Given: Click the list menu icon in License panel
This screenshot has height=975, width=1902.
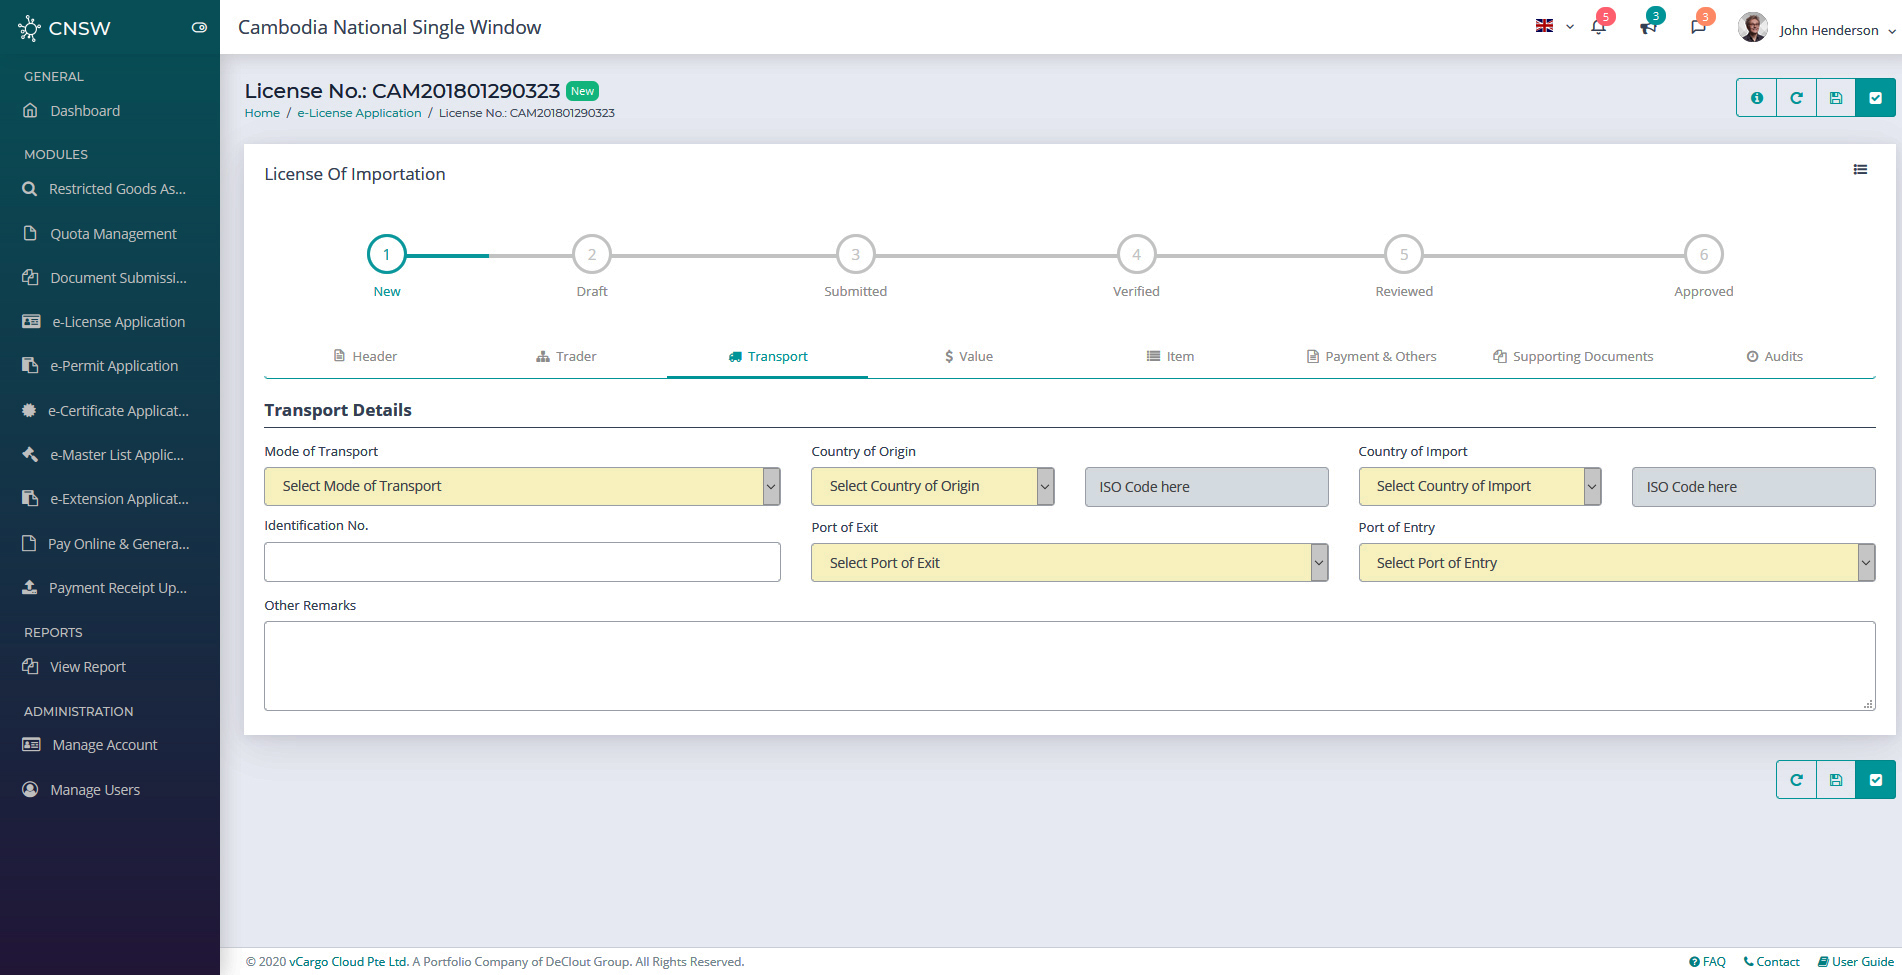Looking at the screenshot, I should (x=1860, y=170).
